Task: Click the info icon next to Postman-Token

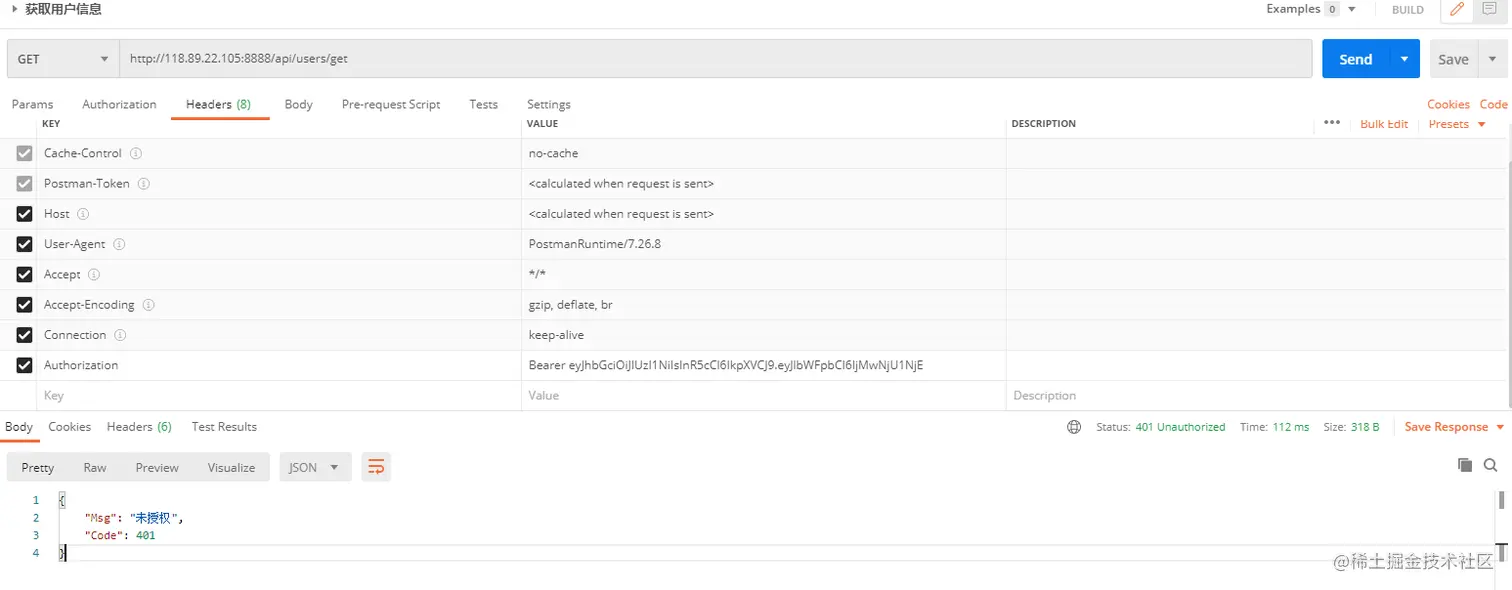Action: click(144, 184)
